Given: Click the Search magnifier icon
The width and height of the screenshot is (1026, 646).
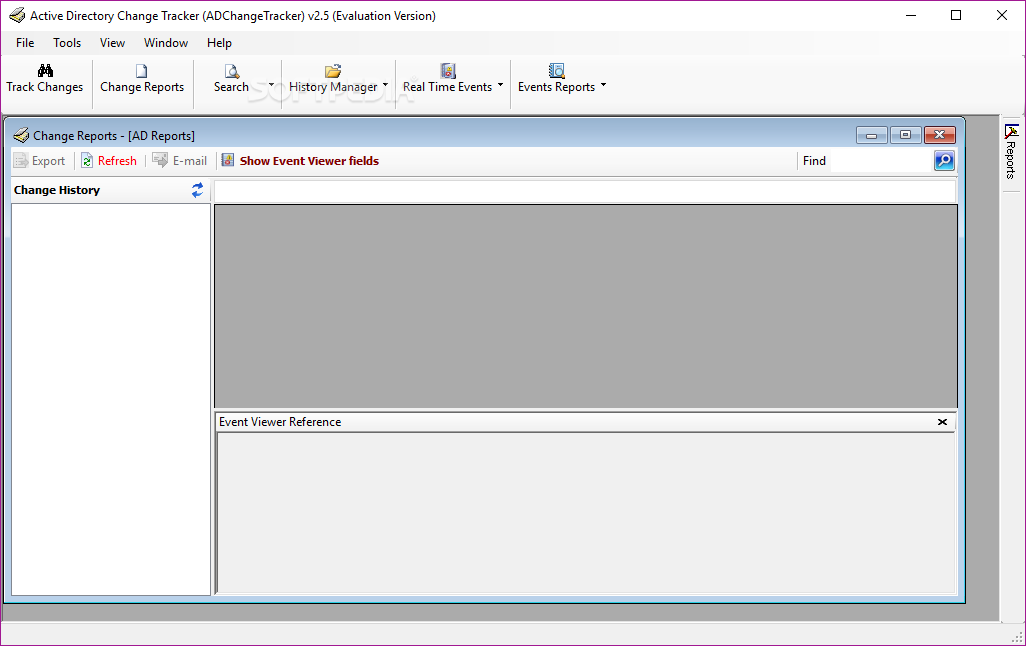Looking at the screenshot, I should (x=232, y=71).
